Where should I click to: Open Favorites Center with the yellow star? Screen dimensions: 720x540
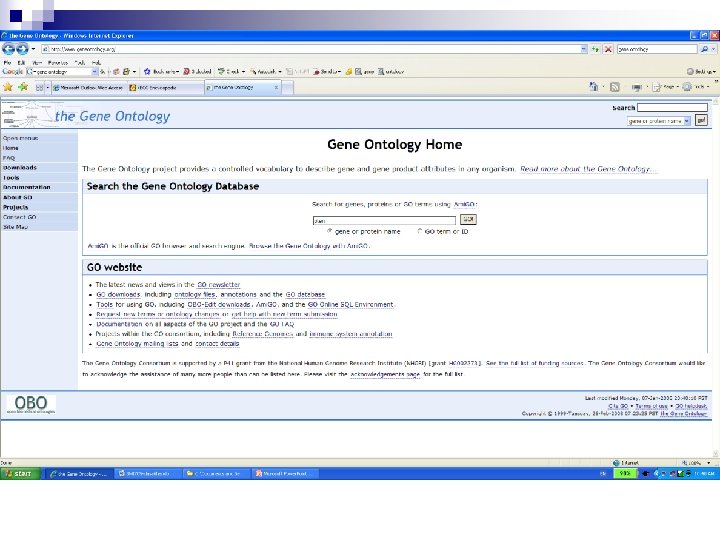point(8,87)
